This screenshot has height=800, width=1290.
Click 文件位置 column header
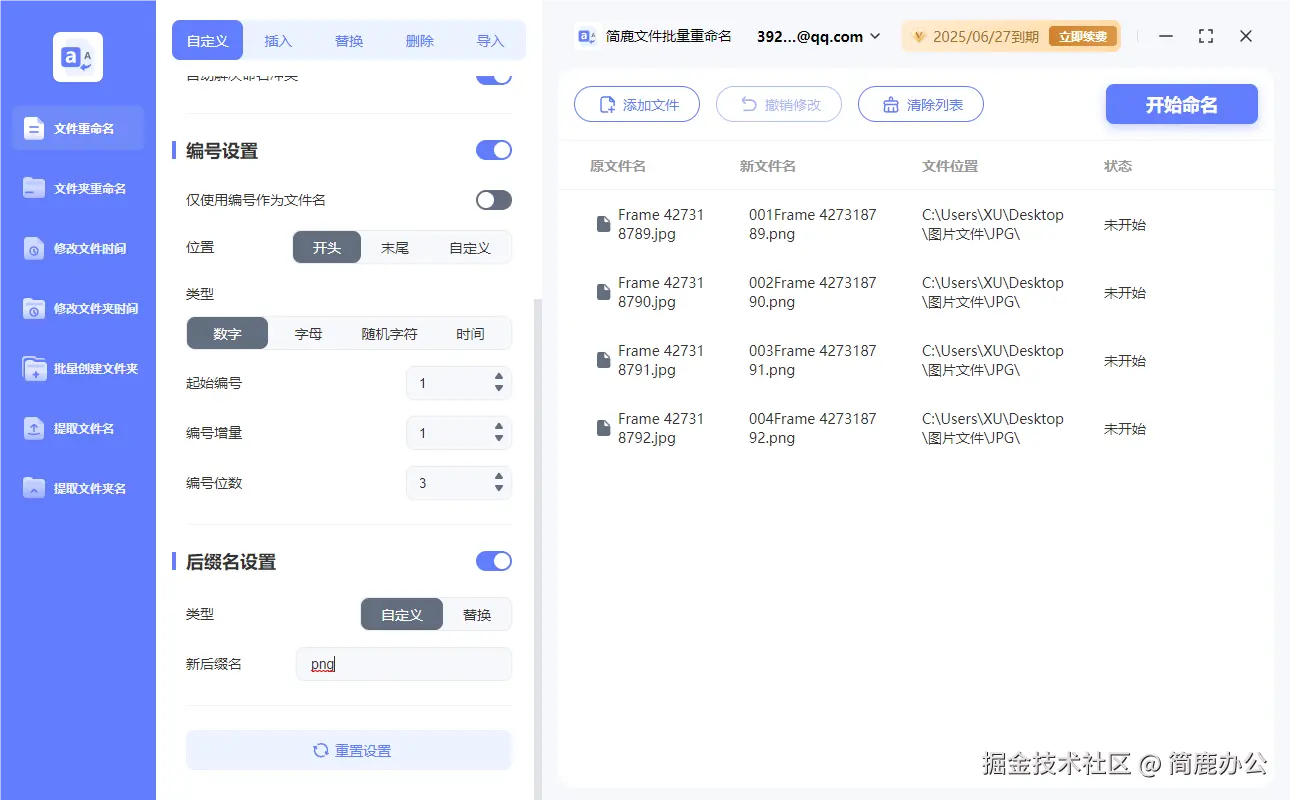point(950,166)
